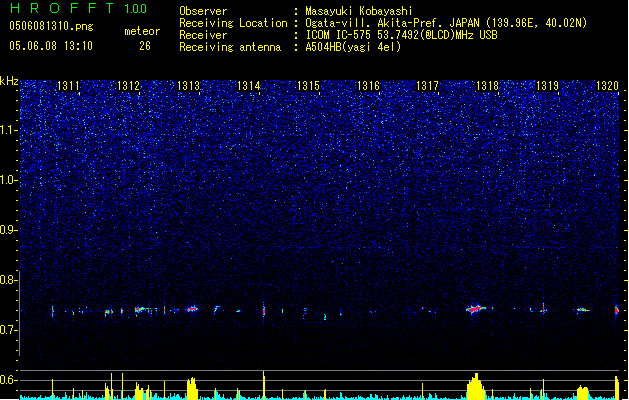The width and height of the screenshot is (629, 400).
Task: Click the 0.9 kHz axis label
Action: point(9,230)
